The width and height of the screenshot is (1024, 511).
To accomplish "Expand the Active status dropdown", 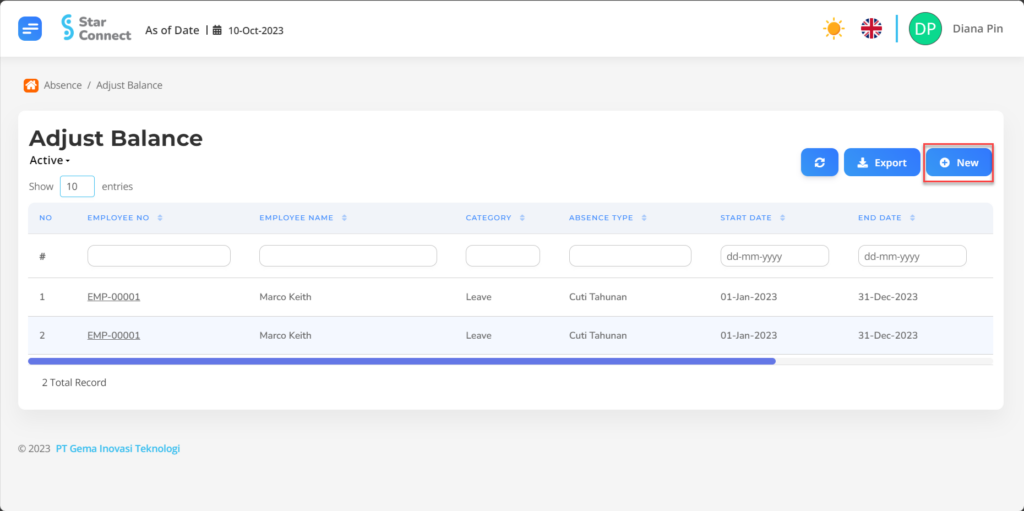I will (50, 160).
